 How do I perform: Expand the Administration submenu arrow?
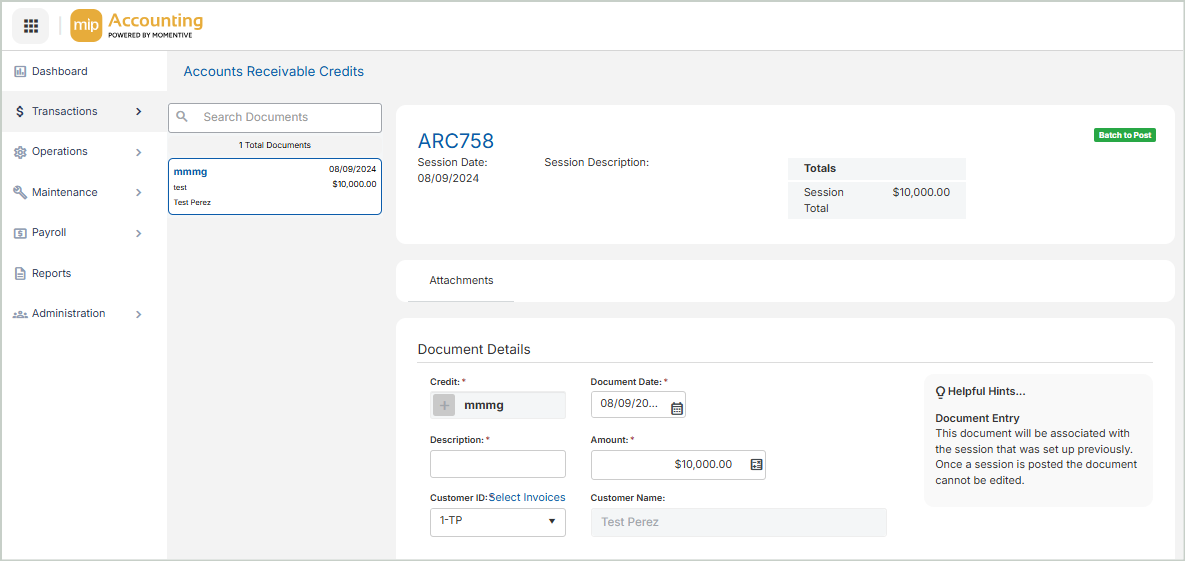138,314
